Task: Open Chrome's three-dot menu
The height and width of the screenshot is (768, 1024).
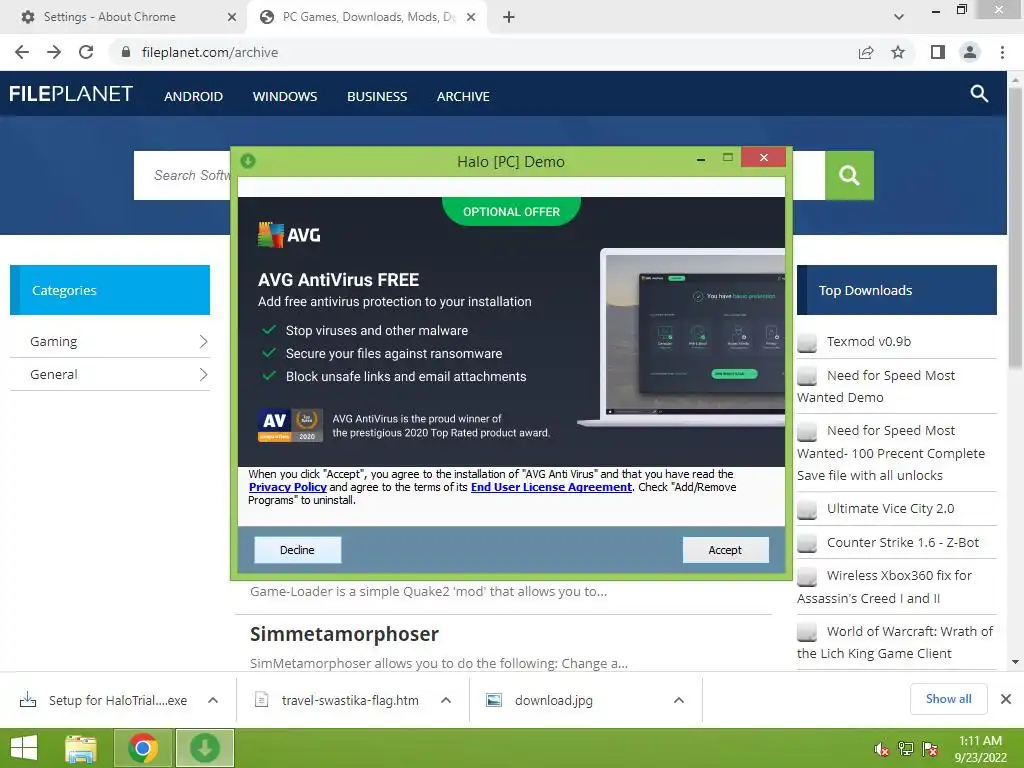Action: pos(1002,52)
